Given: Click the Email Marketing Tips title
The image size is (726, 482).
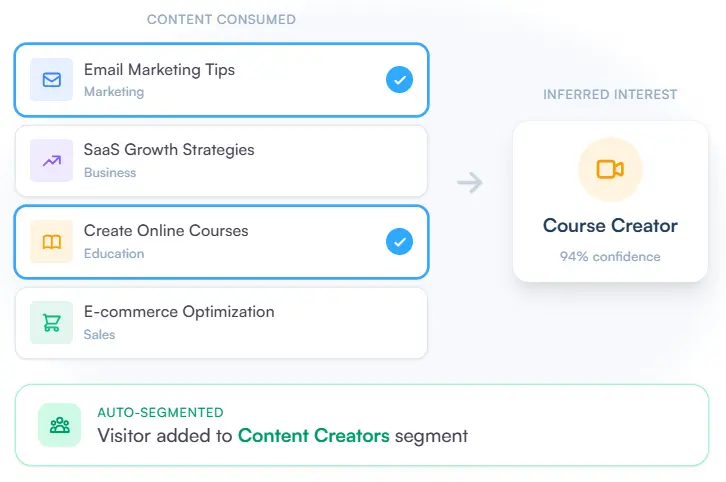Looking at the screenshot, I should point(159,70).
